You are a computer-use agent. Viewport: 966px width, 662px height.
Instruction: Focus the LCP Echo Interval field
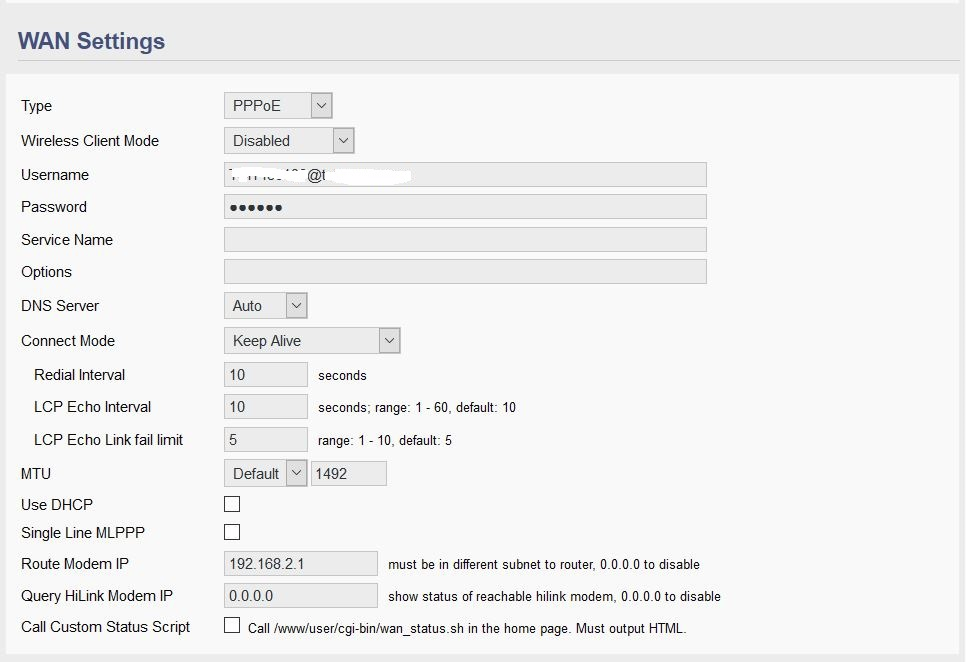coord(266,407)
